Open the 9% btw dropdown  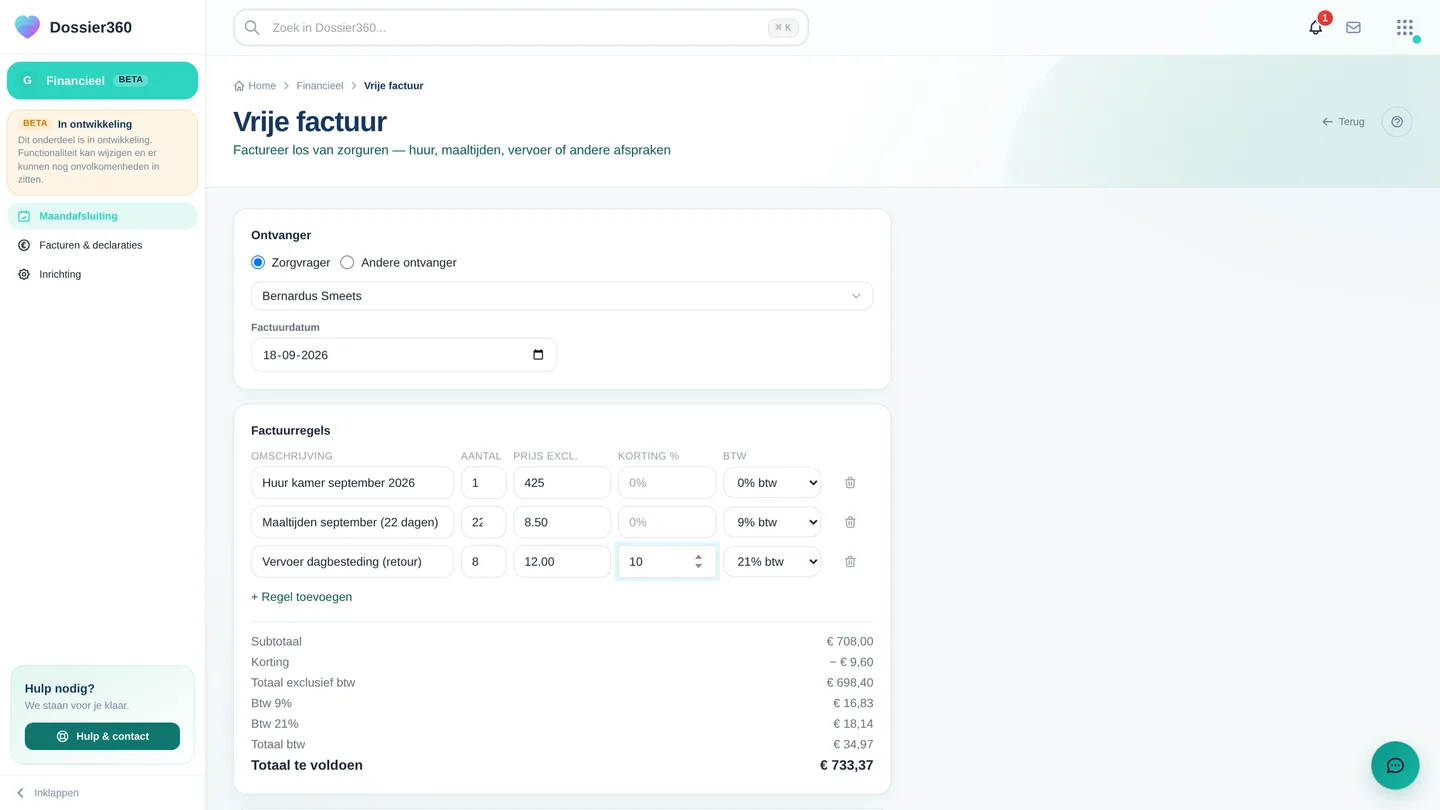(772, 522)
